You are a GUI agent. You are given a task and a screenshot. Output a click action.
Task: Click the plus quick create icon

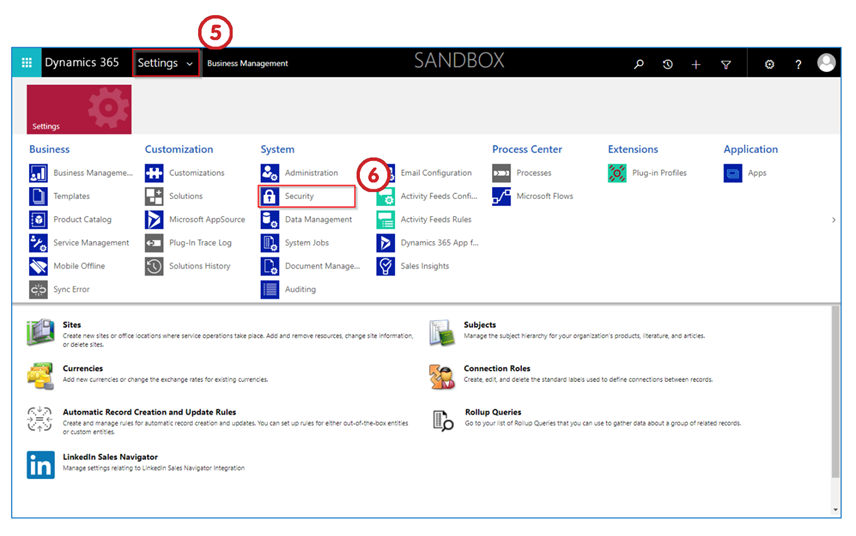coord(696,64)
